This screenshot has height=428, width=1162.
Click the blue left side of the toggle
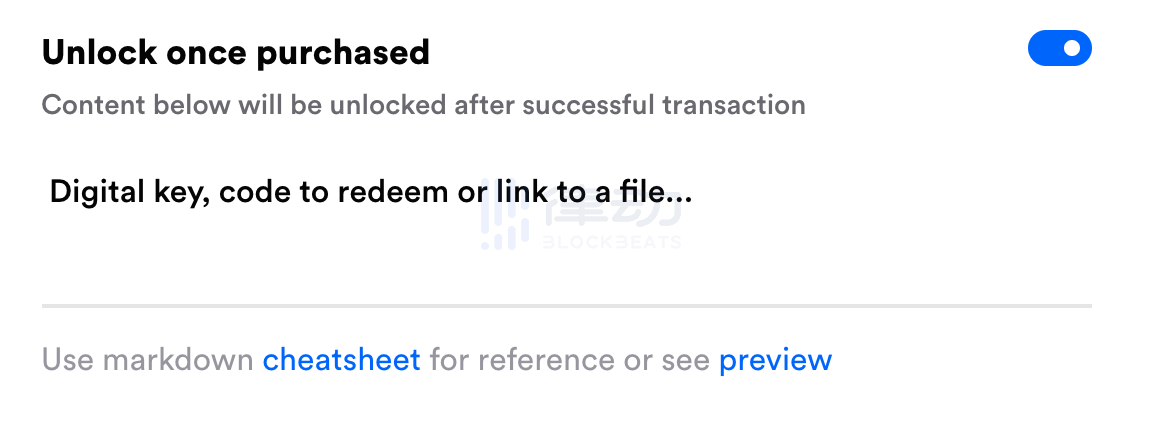(x=1044, y=48)
